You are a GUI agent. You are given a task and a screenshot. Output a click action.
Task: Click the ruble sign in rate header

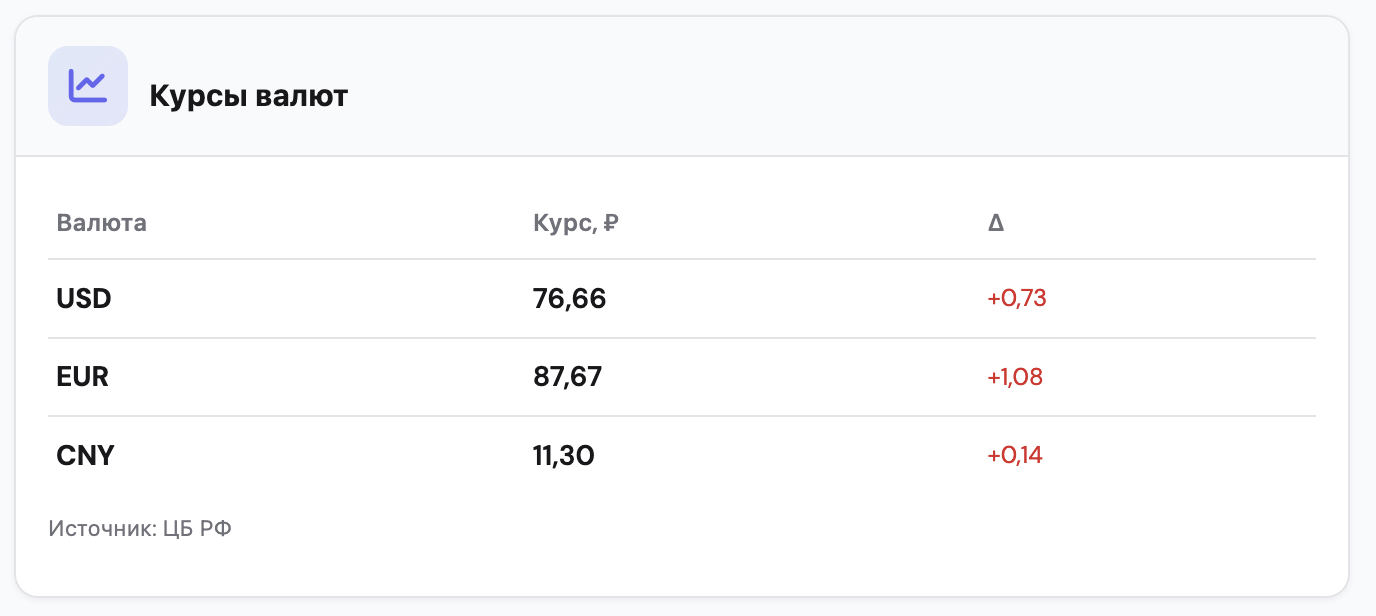[611, 222]
